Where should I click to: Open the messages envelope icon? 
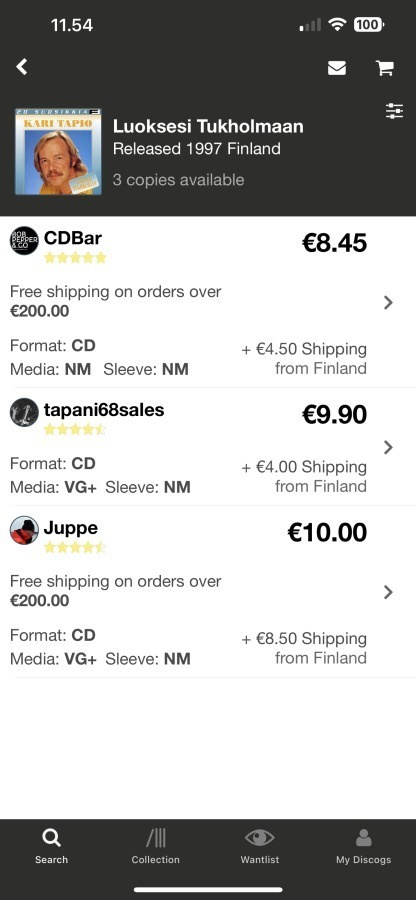click(337, 68)
